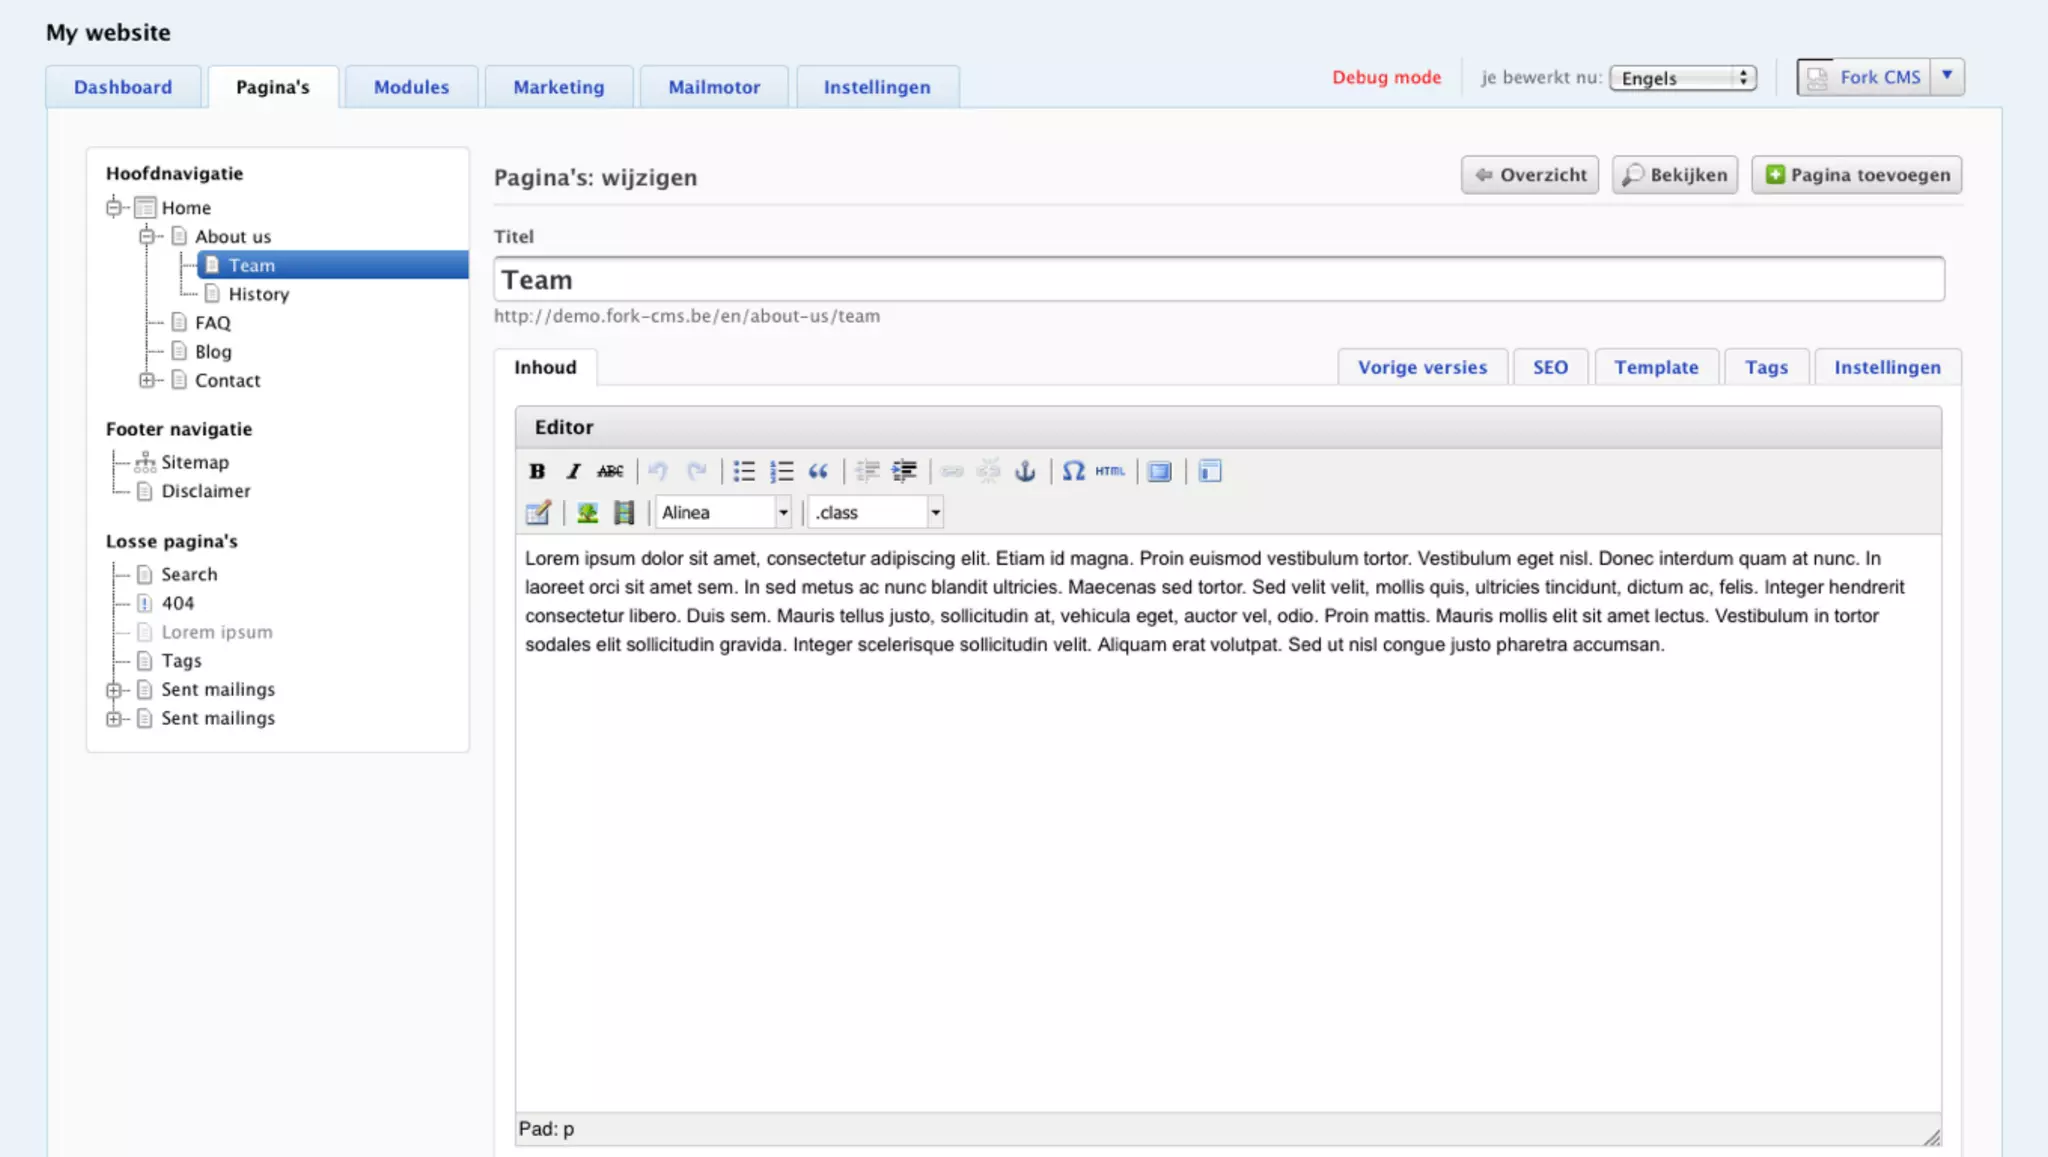Apply italic formatting in the editor
Screen dimensions: 2048x1157
coord(573,471)
